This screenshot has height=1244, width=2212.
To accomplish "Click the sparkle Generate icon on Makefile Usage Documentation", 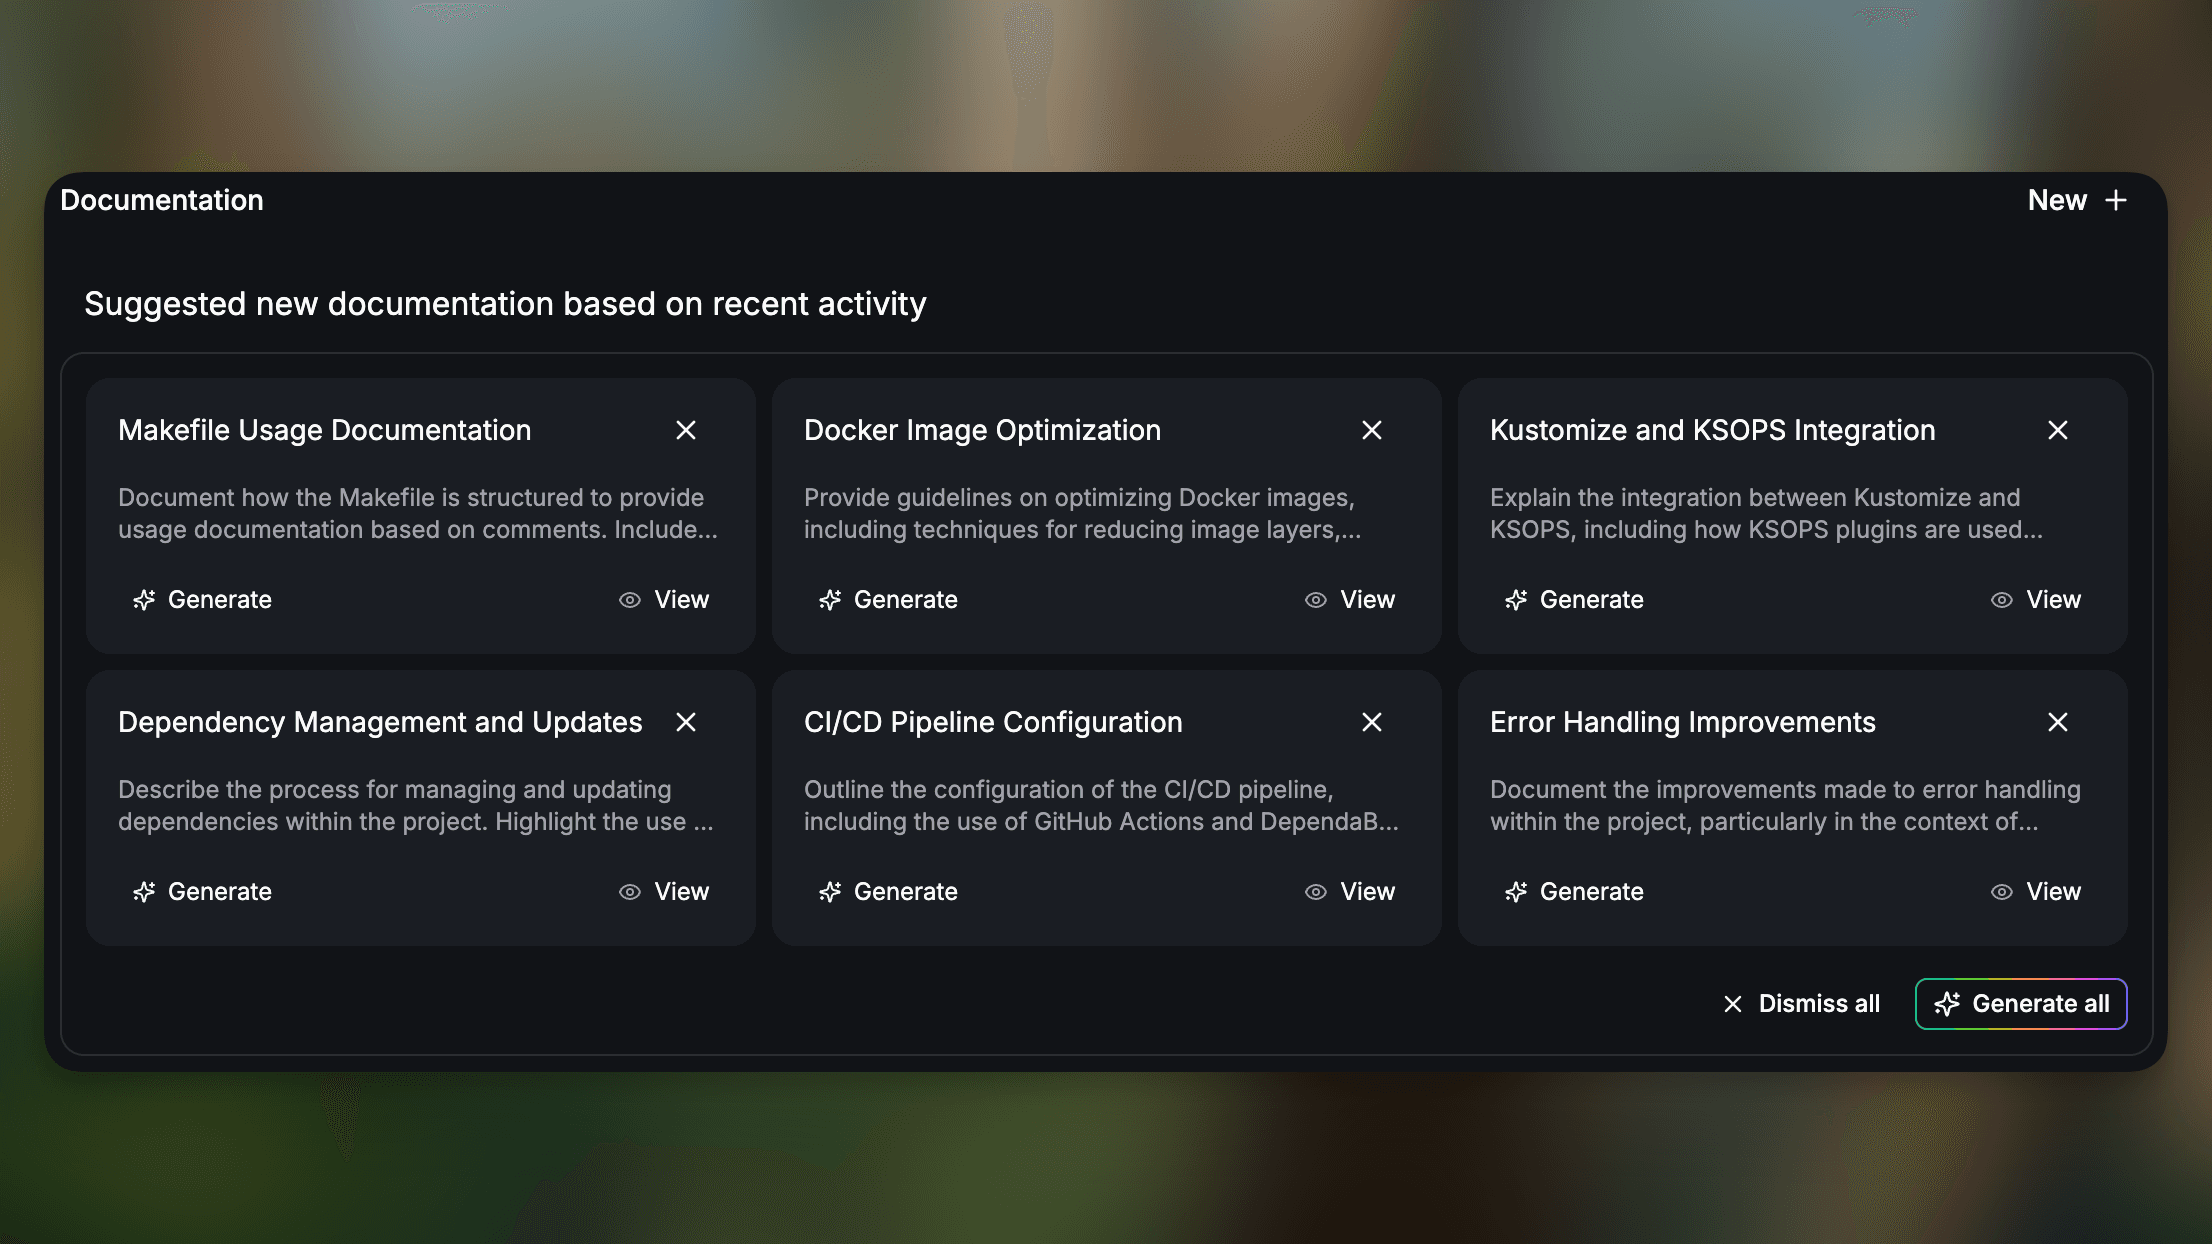I will click(x=144, y=600).
